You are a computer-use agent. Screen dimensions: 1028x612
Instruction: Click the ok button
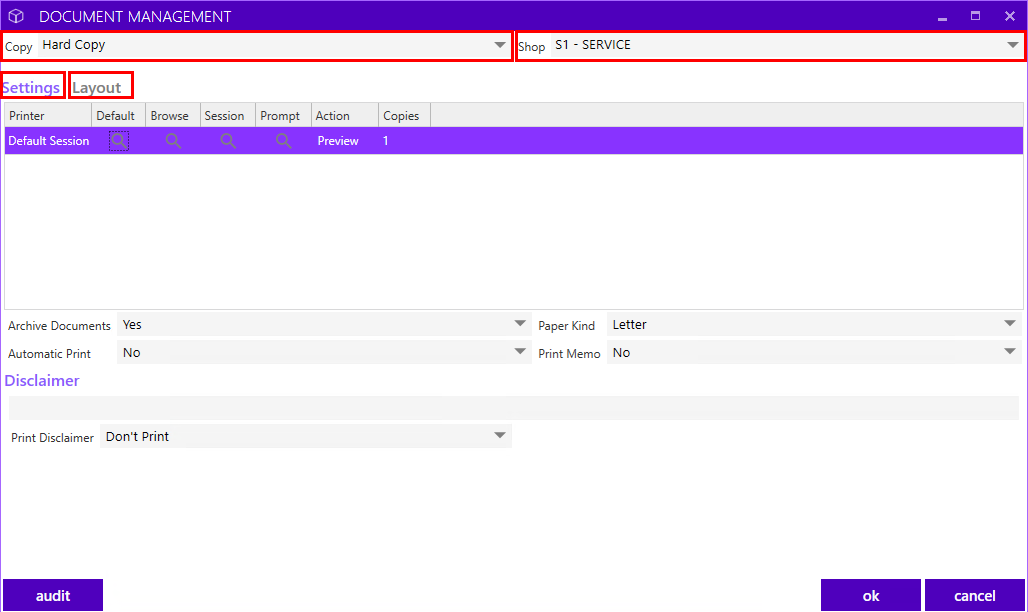point(871,595)
